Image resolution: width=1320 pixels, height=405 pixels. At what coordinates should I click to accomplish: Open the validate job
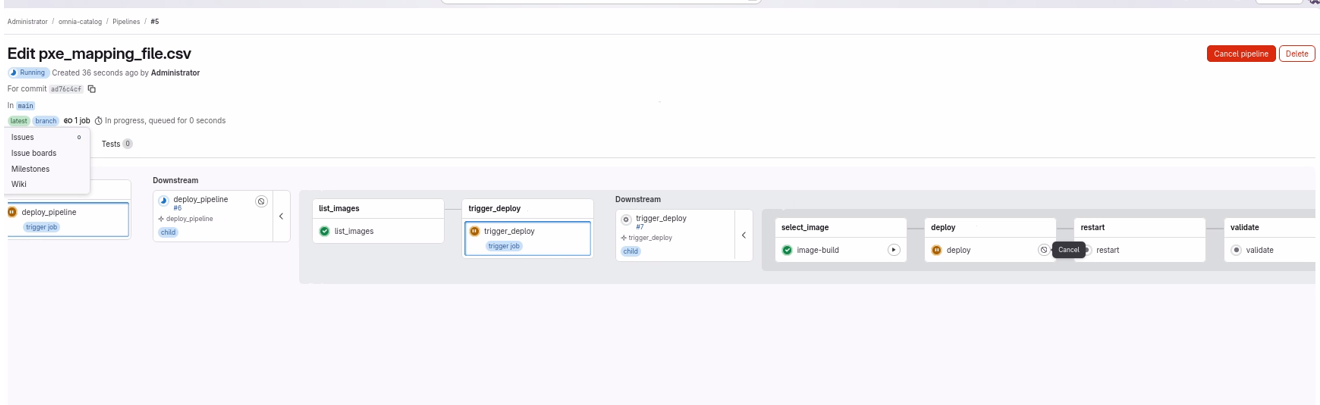(x=1260, y=250)
